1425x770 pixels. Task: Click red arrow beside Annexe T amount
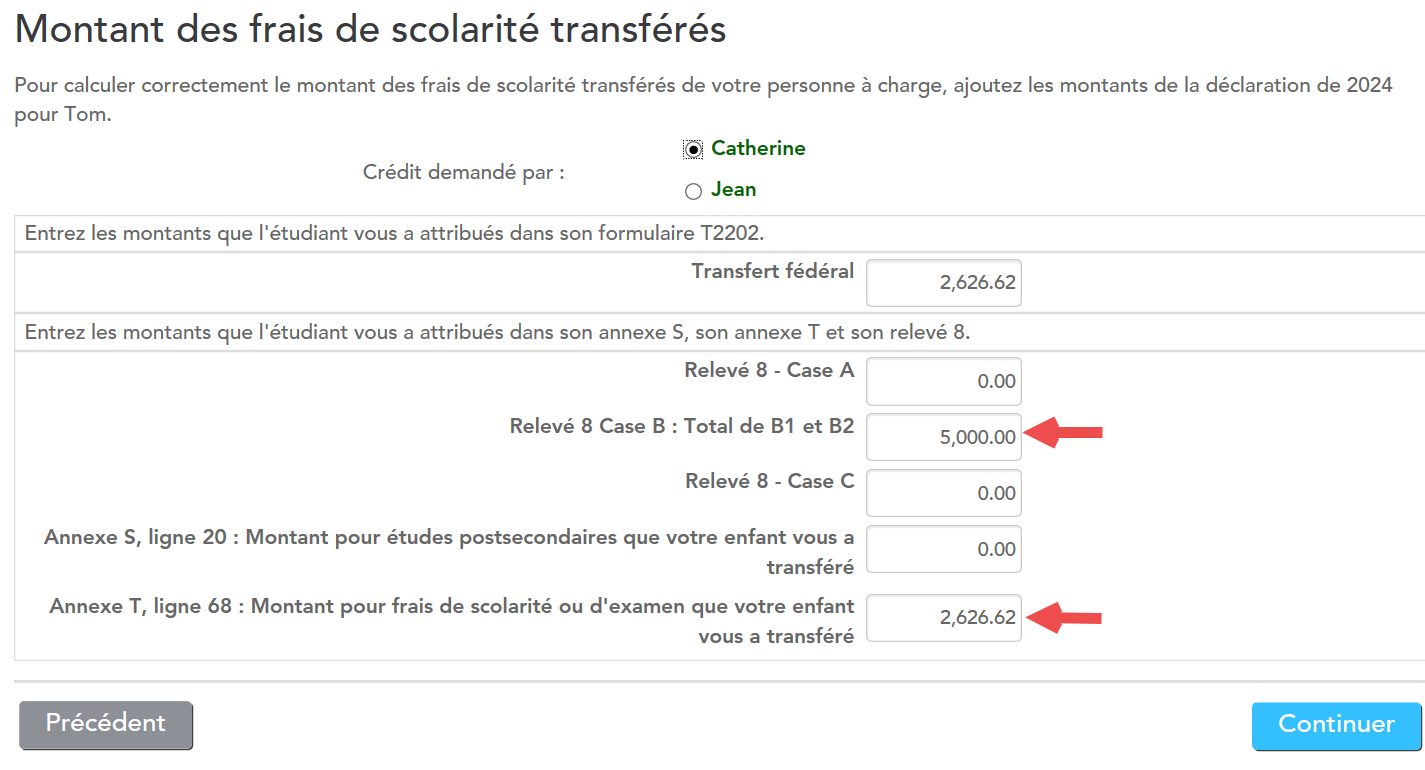[1065, 618]
